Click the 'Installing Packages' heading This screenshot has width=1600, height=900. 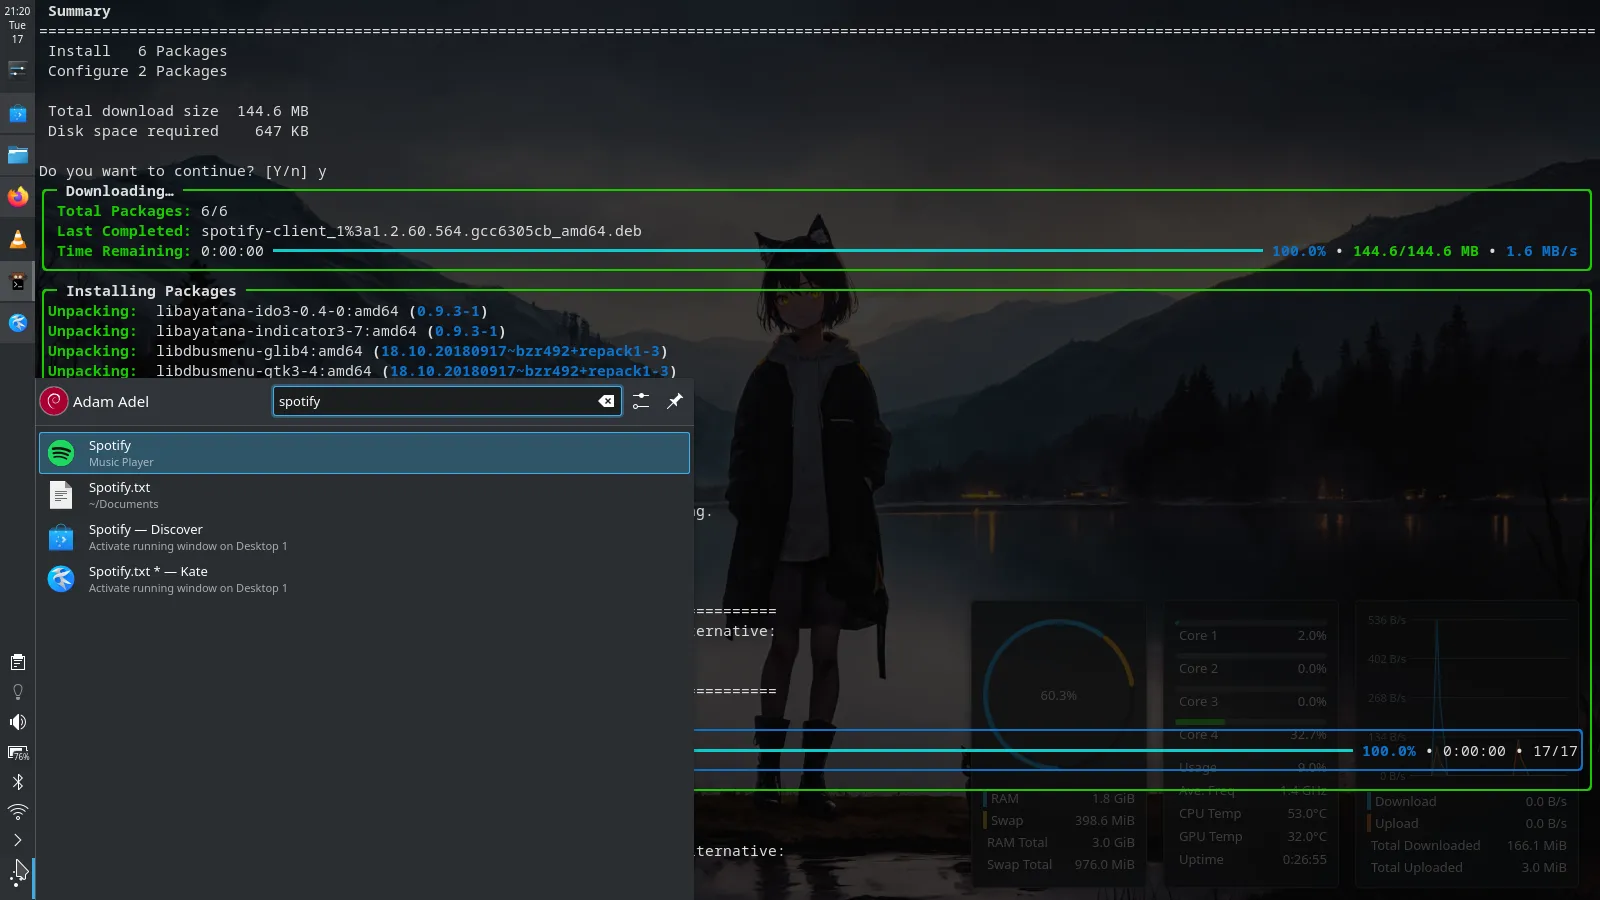click(151, 291)
